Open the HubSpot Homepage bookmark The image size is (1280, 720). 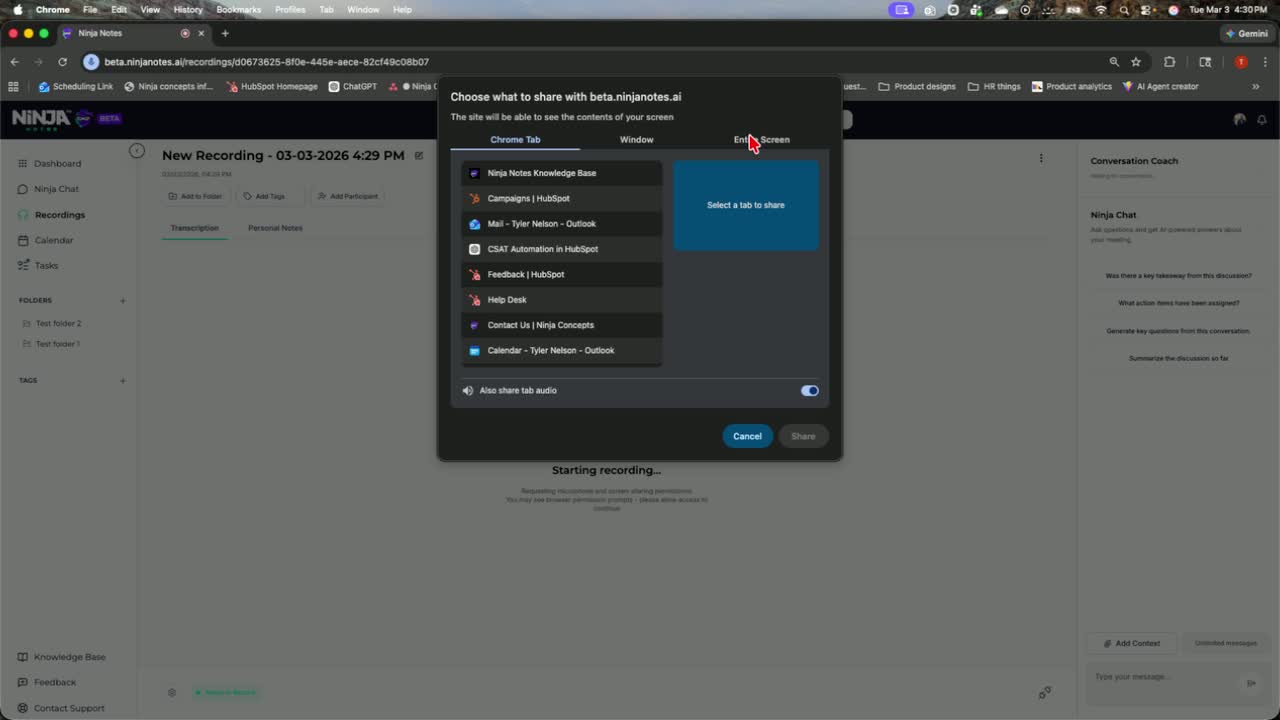(x=272, y=87)
